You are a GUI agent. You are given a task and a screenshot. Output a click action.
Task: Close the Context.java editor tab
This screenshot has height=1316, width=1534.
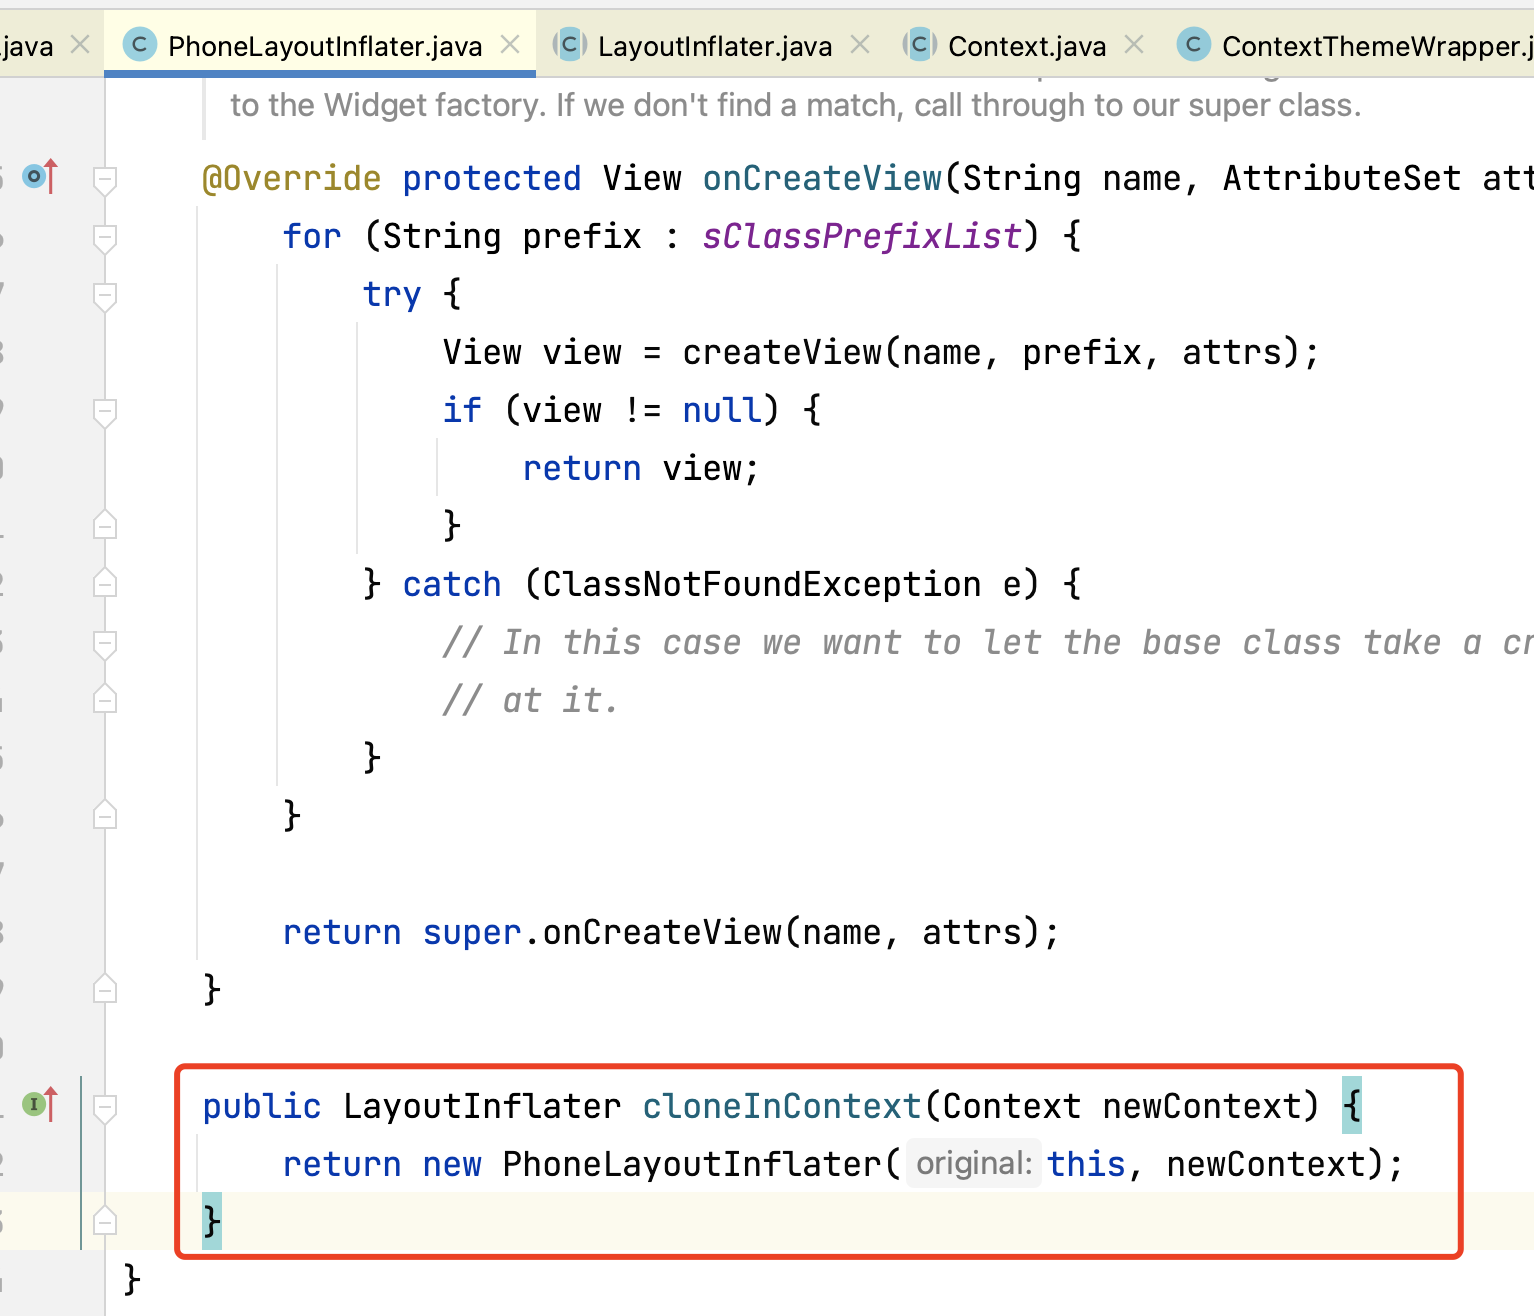[1134, 45]
